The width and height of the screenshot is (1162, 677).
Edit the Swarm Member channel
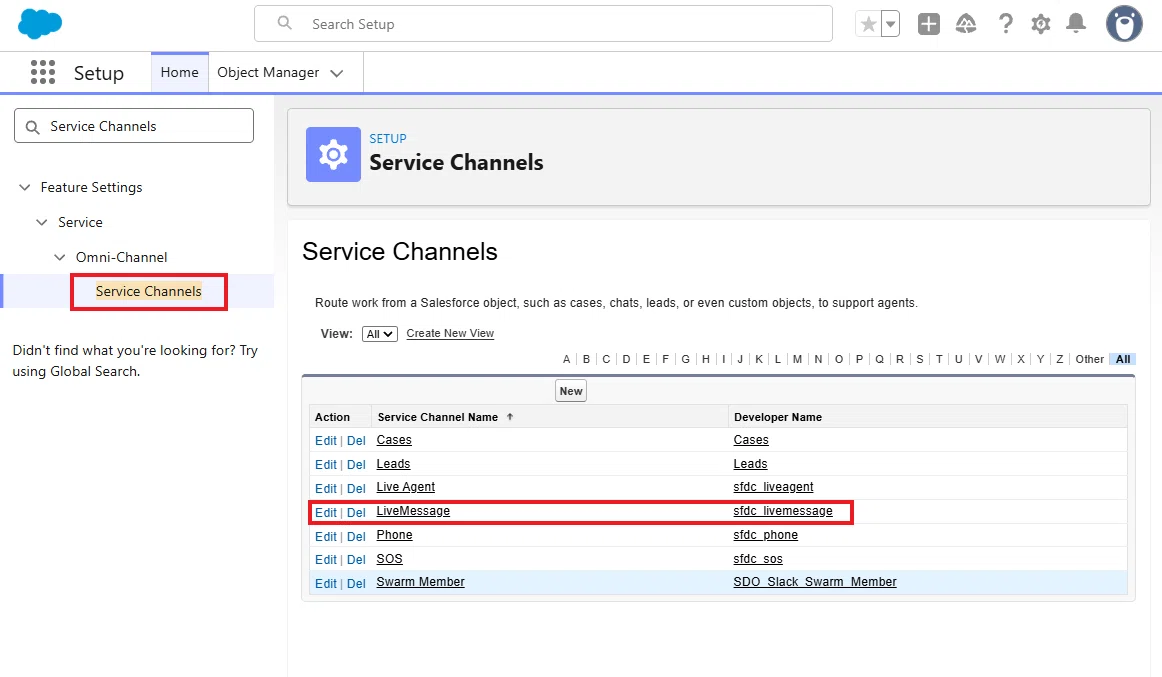click(325, 584)
